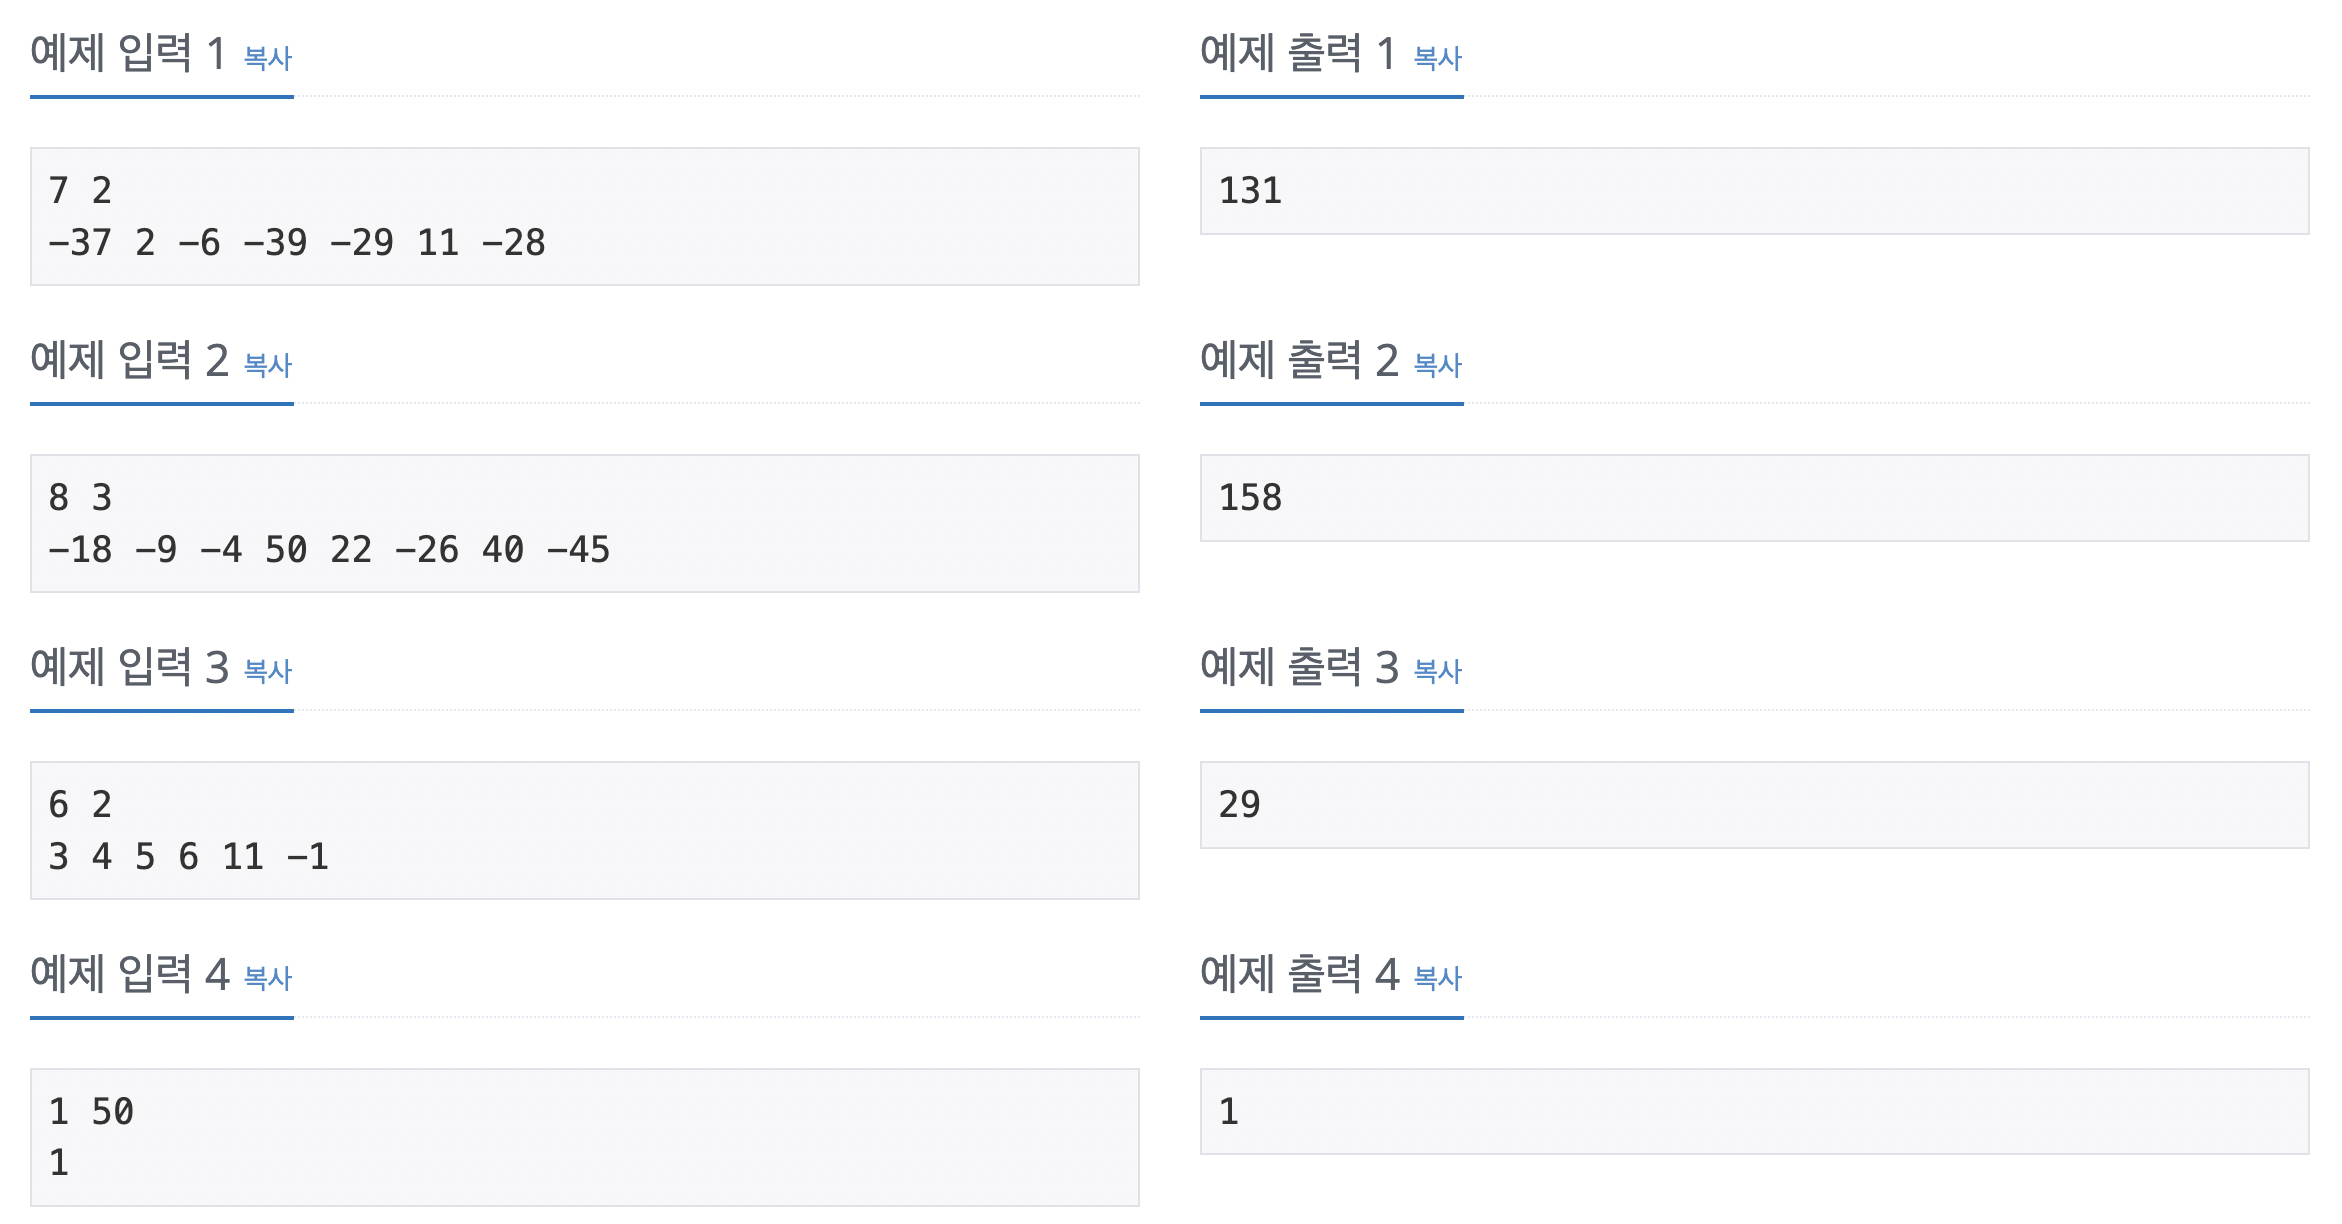Screen dimensions: 2342x1224
Task: Click the example output 4 box
Action: tap(1755, 1112)
